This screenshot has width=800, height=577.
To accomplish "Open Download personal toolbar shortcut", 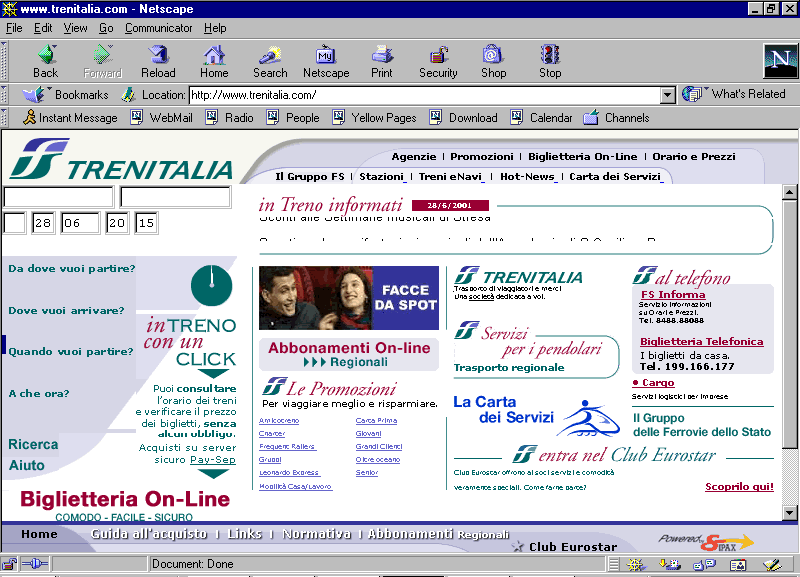I will point(463,118).
